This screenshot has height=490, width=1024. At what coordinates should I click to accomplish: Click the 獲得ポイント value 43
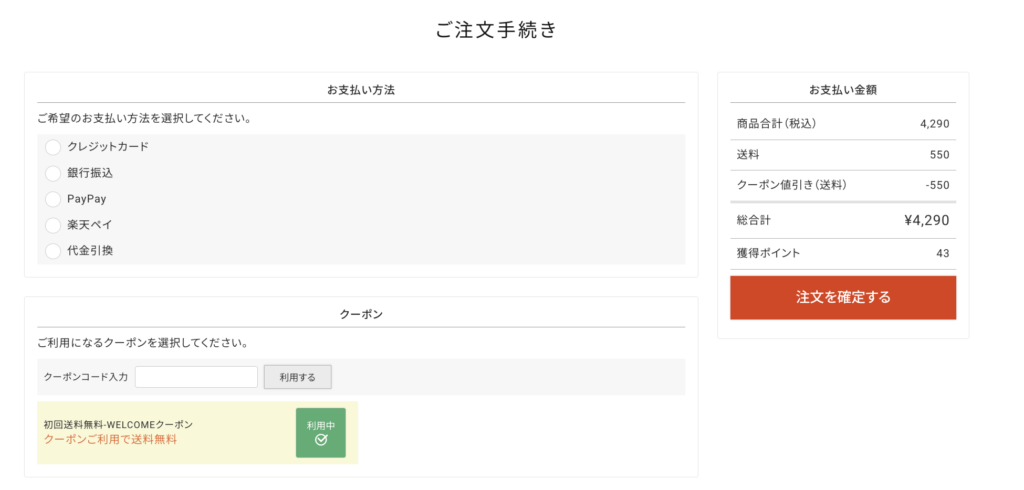[x=942, y=253]
